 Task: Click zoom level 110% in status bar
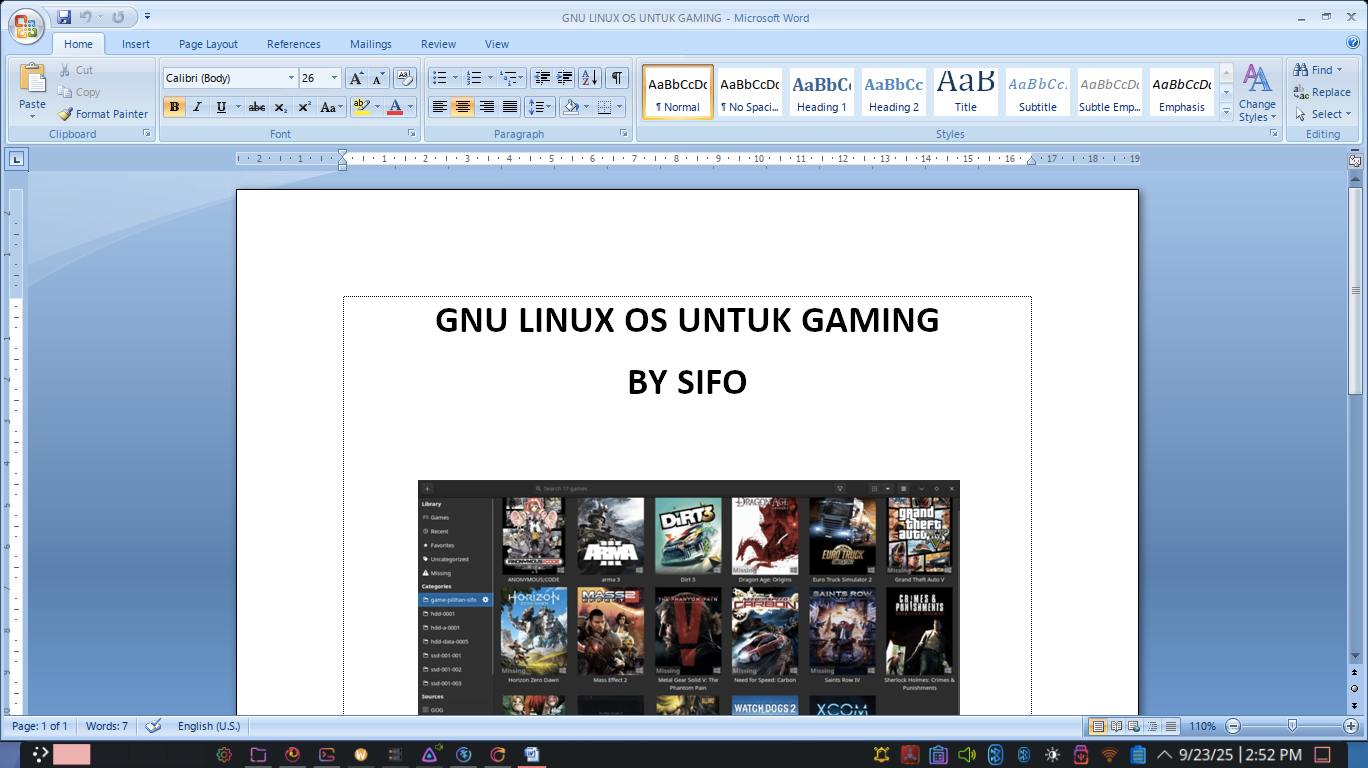click(x=1202, y=726)
